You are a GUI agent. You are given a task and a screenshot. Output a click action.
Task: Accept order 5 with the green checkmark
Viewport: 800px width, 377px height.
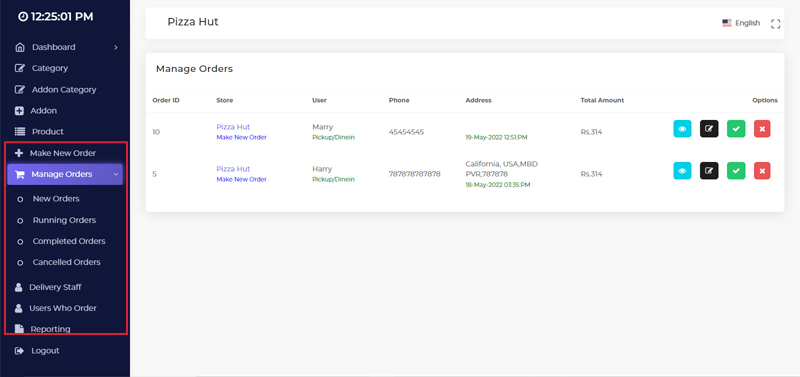click(x=736, y=171)
